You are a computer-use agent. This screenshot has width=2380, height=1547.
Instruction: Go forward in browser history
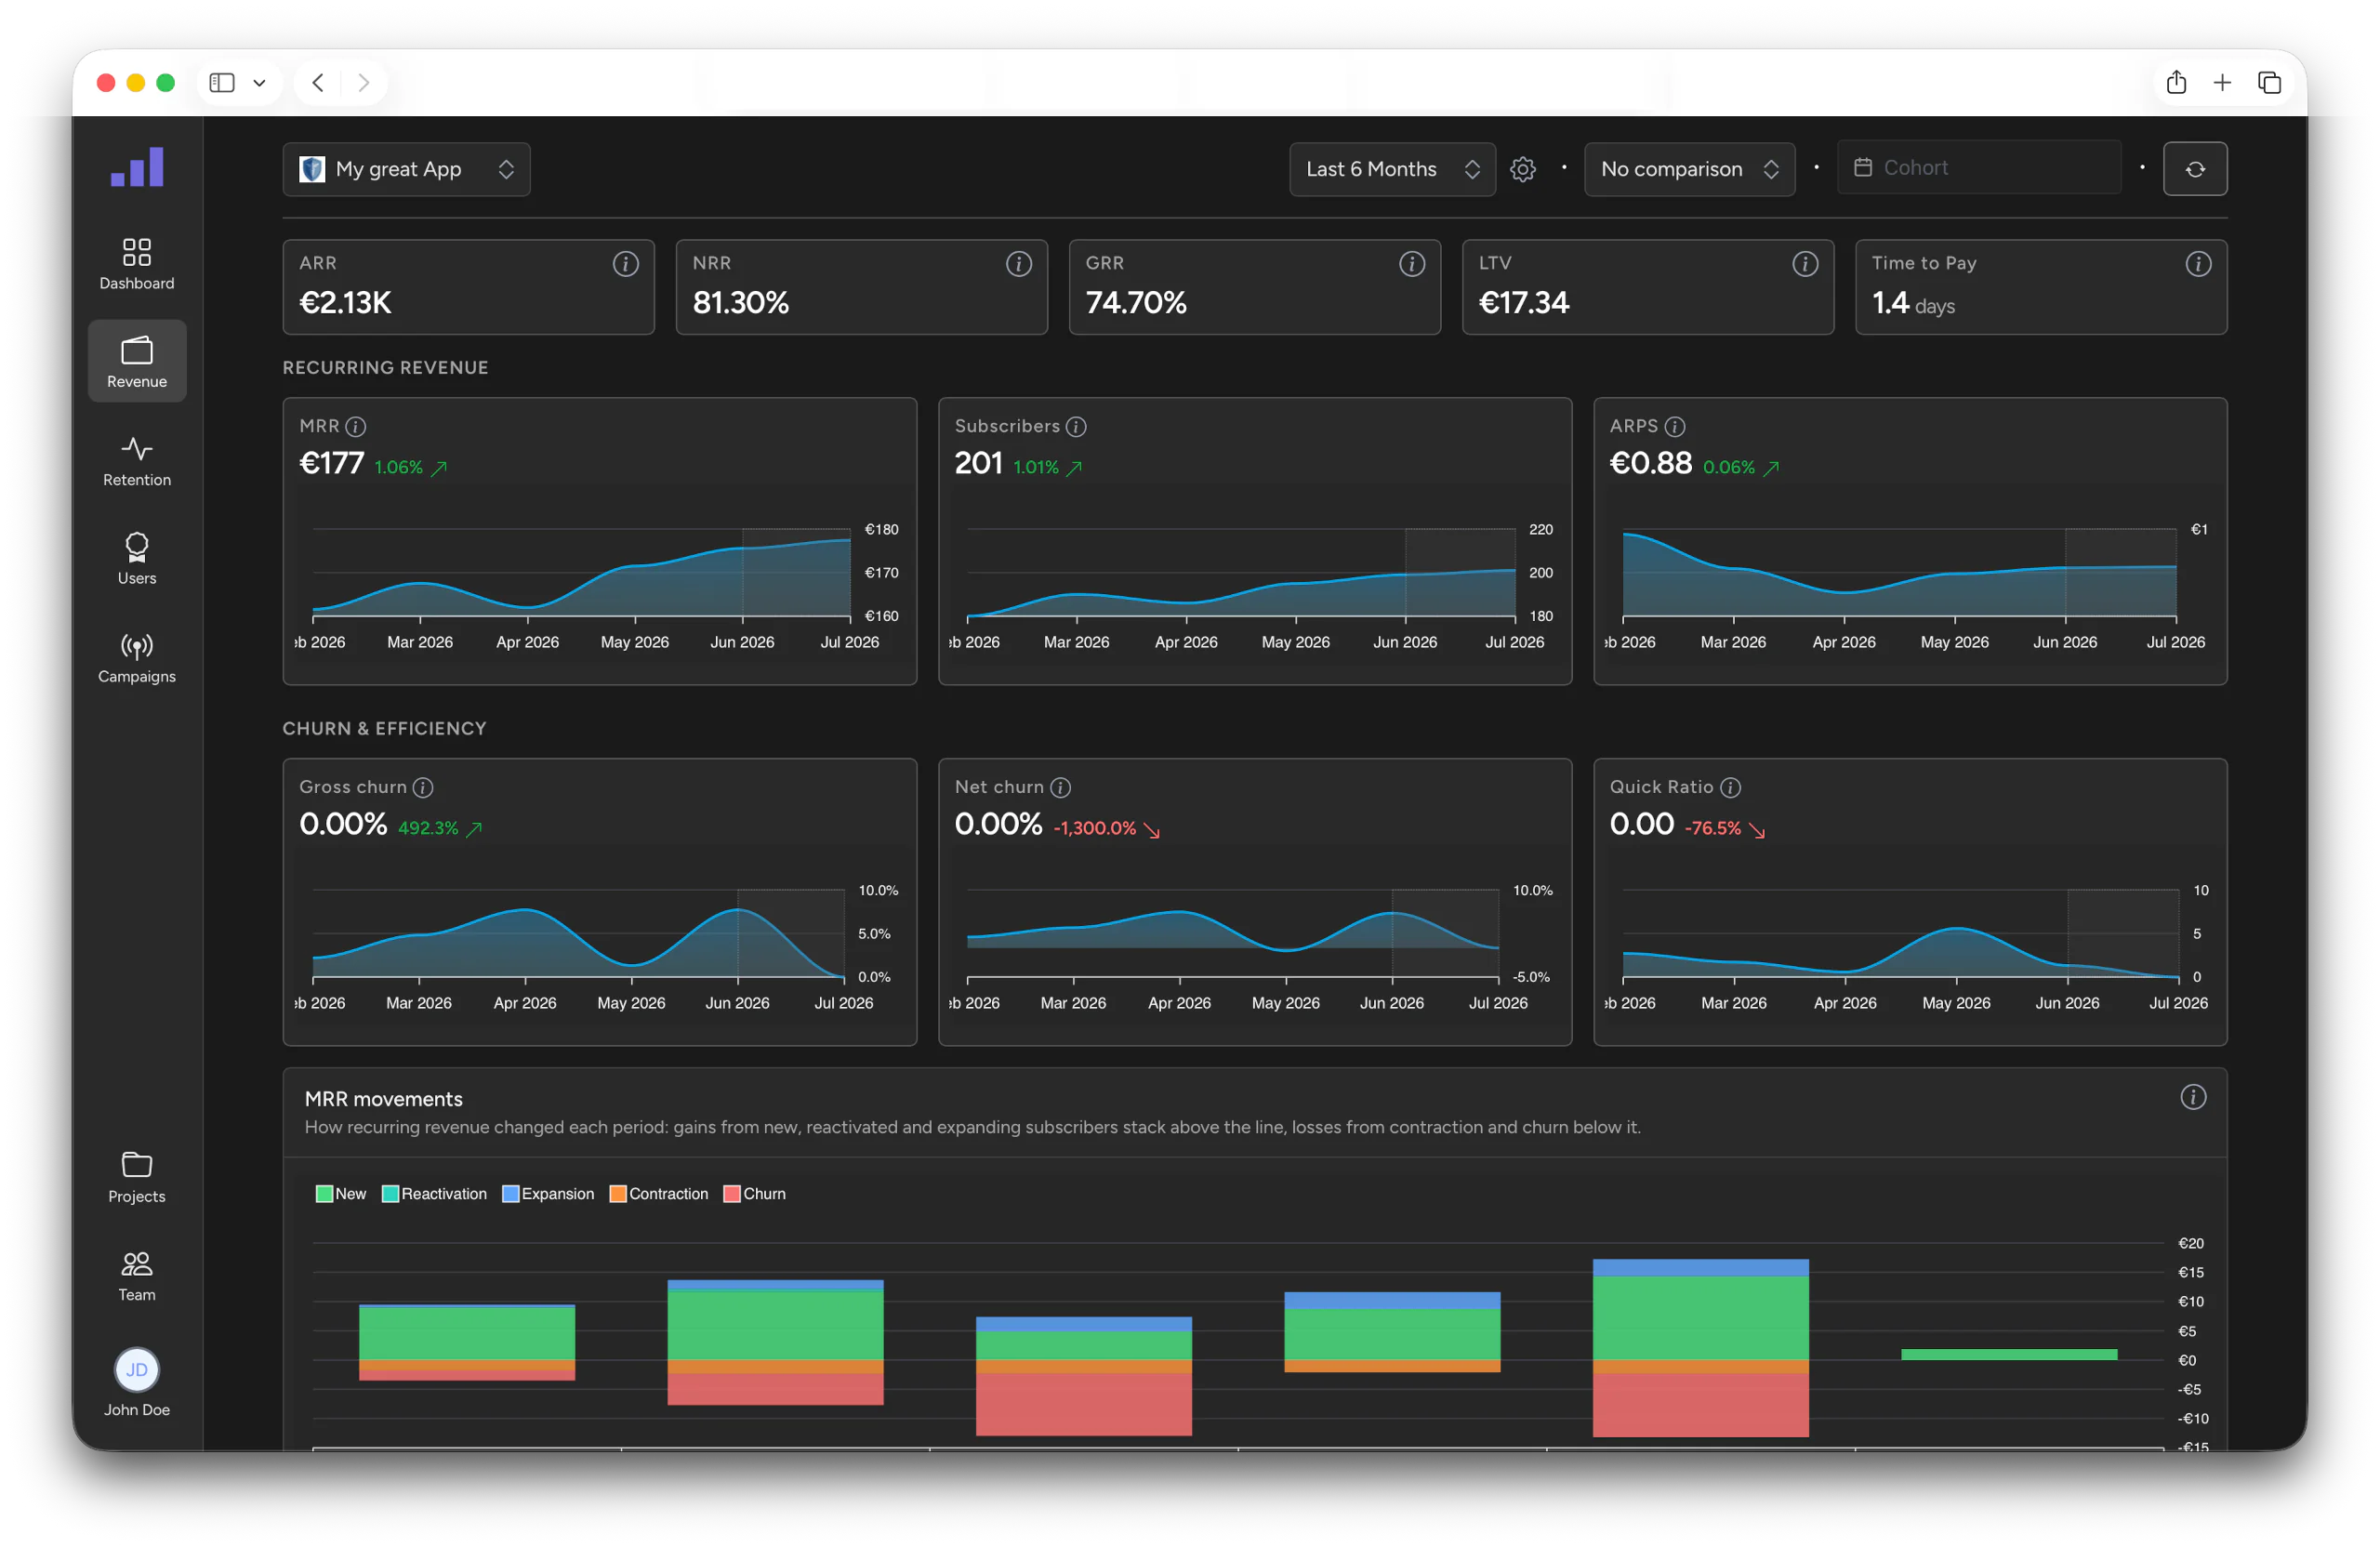tap(364, 82)
